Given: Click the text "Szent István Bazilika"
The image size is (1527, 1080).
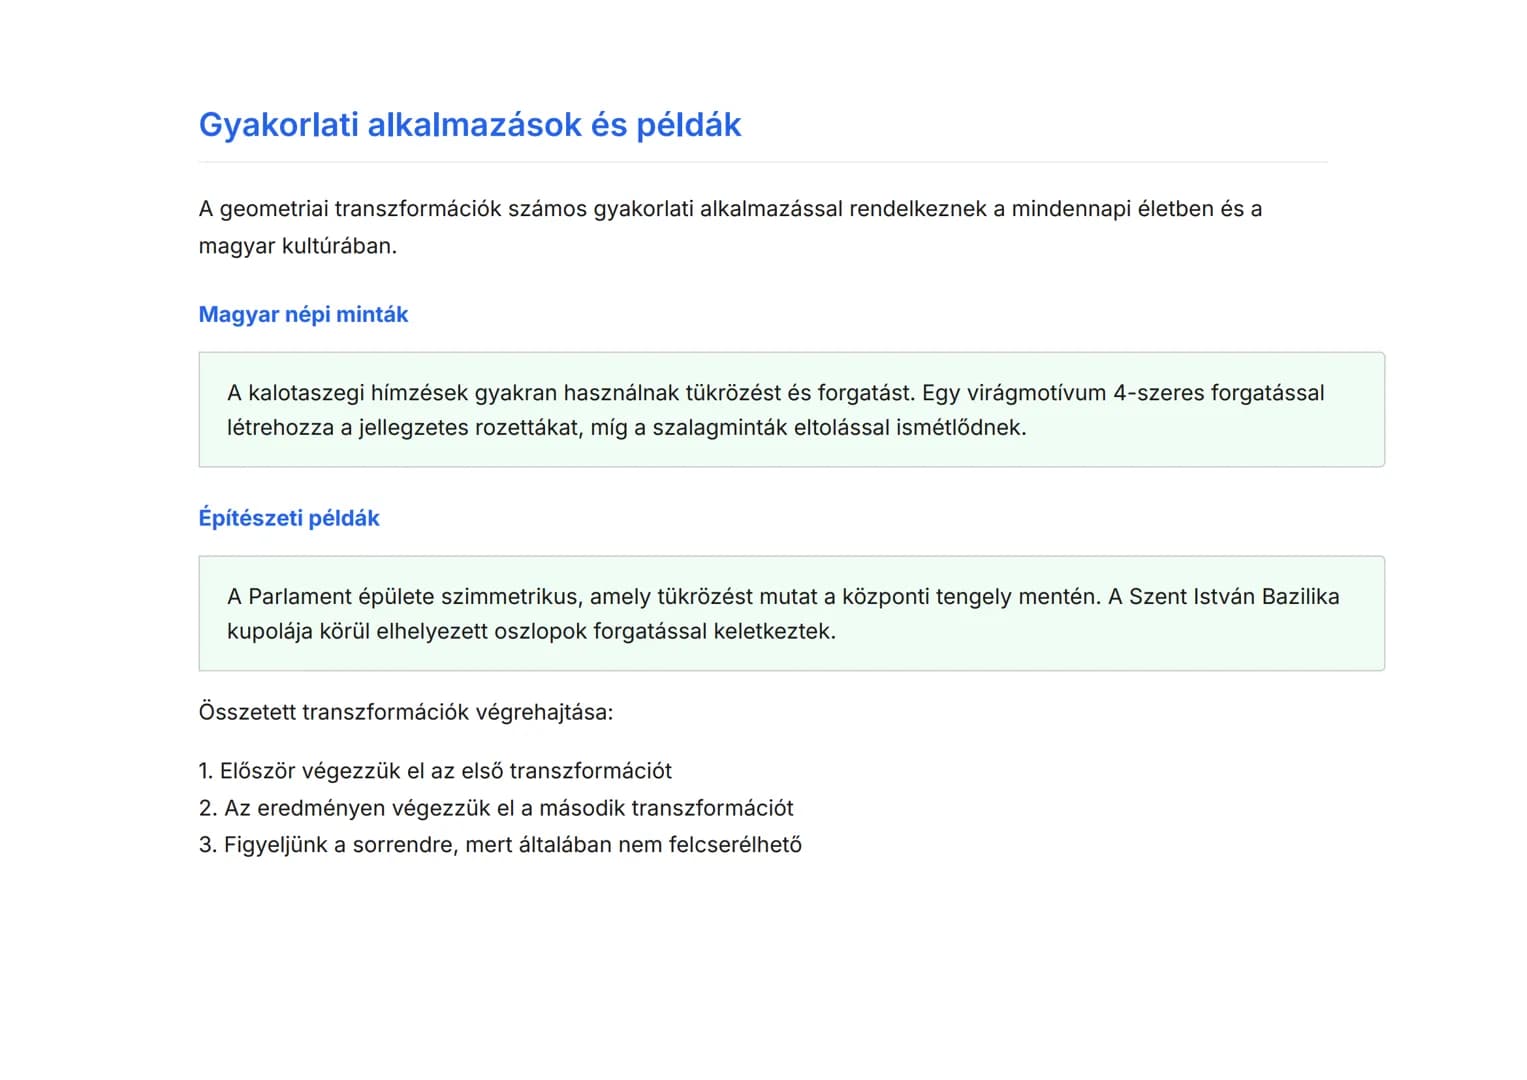Looking at the screenshot, I should 1234,597.
